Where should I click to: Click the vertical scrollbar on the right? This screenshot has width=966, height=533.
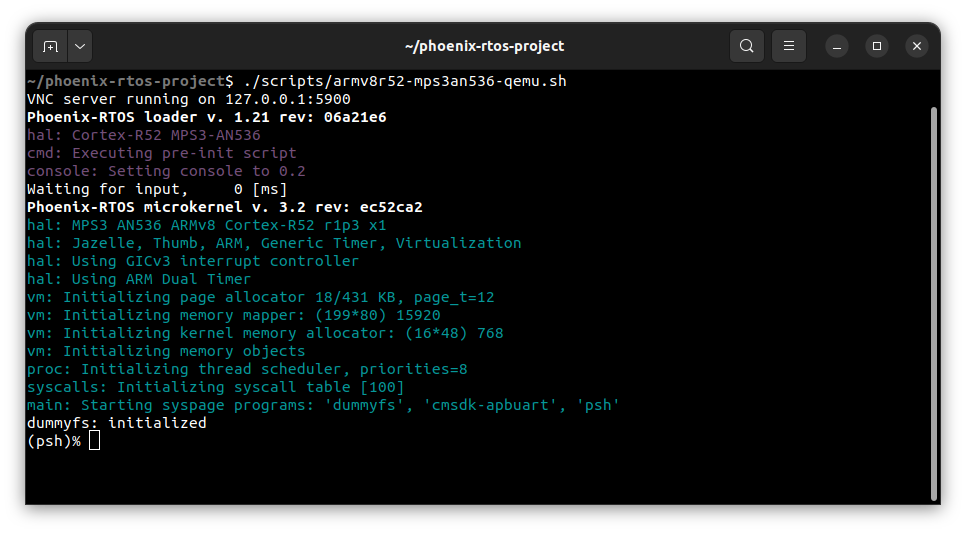[934, 300]
